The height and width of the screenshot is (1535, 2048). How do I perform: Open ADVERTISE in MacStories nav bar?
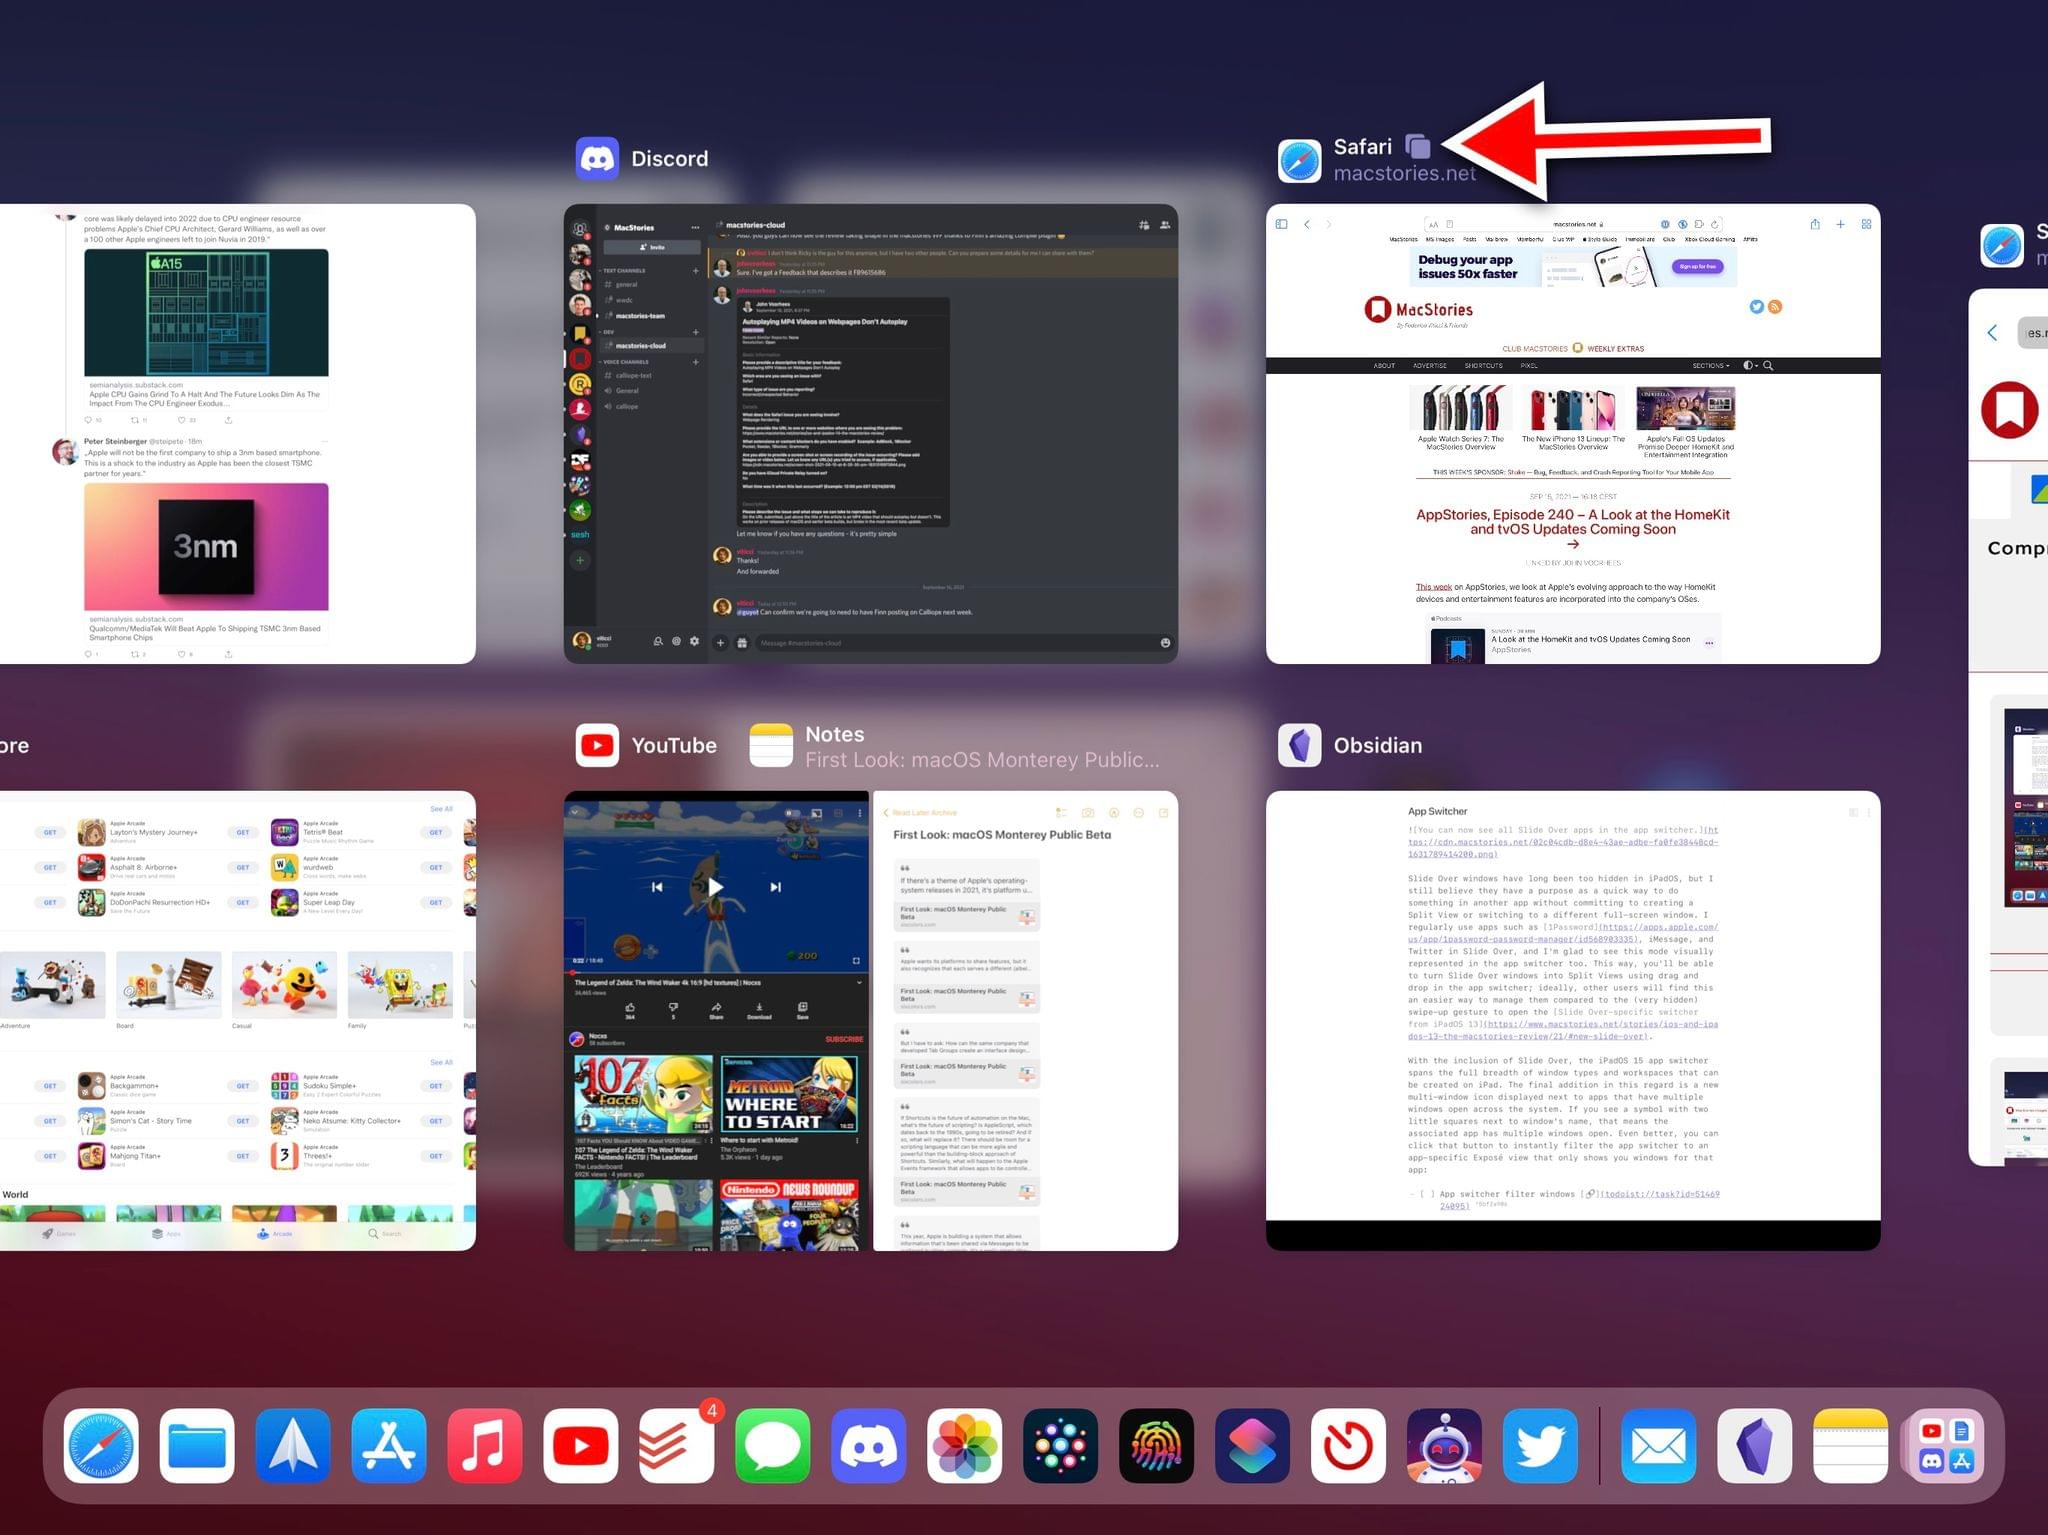coord(1429,366)
